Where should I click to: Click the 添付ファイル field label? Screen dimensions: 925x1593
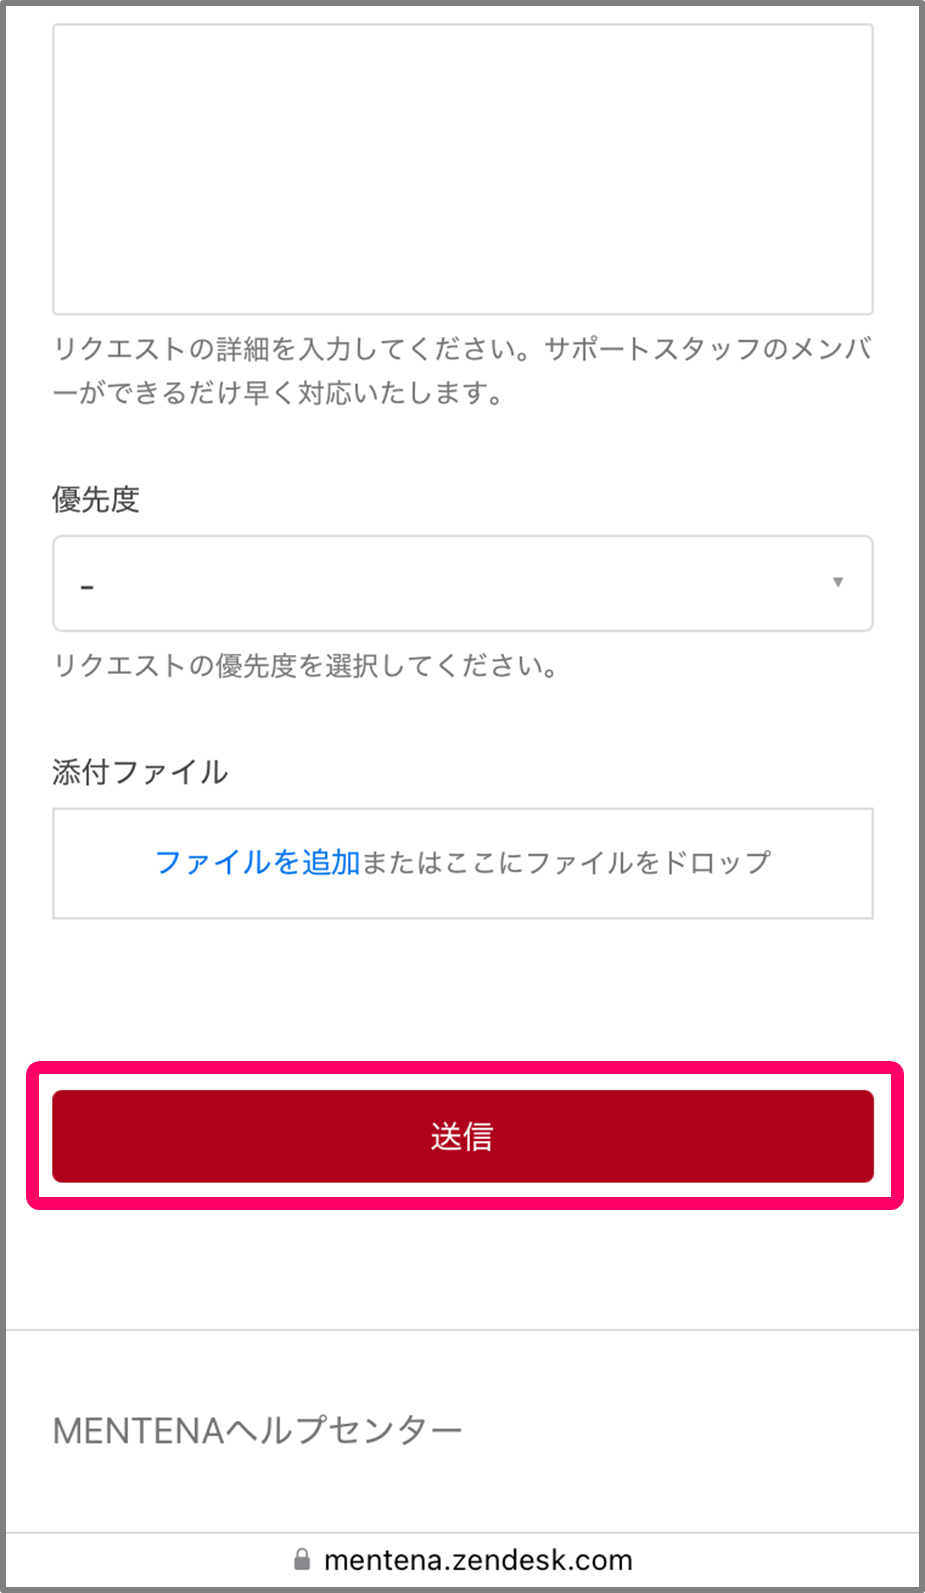tap(140, 771)
